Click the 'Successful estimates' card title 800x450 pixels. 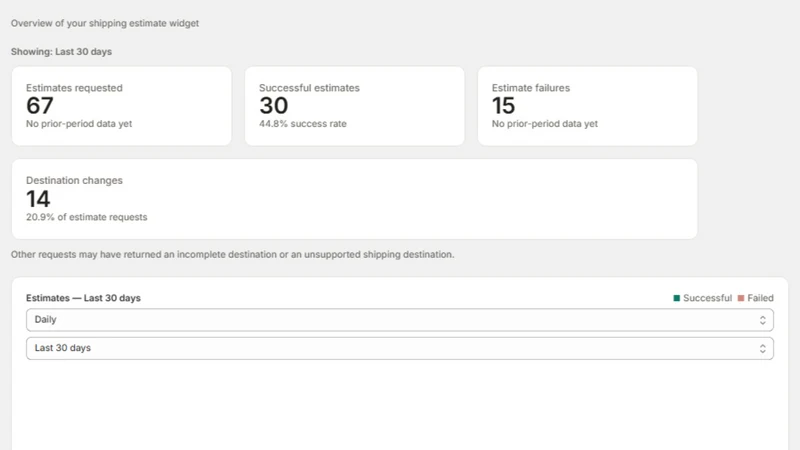[309, 88]
